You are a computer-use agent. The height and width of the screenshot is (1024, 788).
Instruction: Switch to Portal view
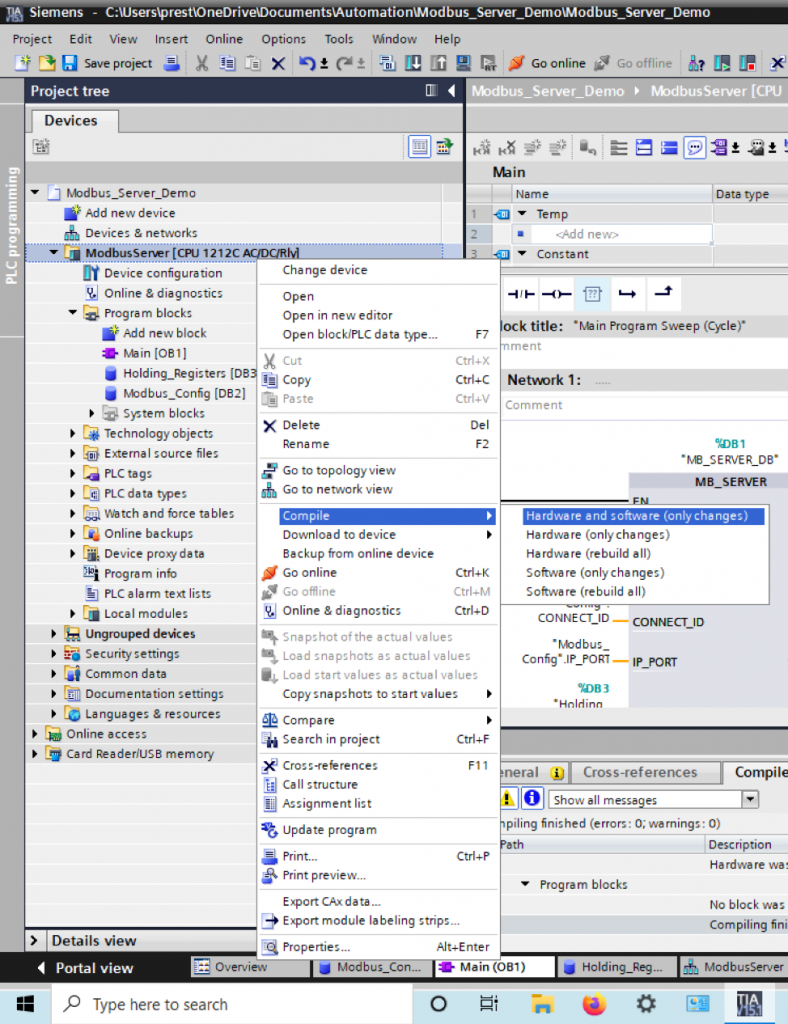(86, 968)
